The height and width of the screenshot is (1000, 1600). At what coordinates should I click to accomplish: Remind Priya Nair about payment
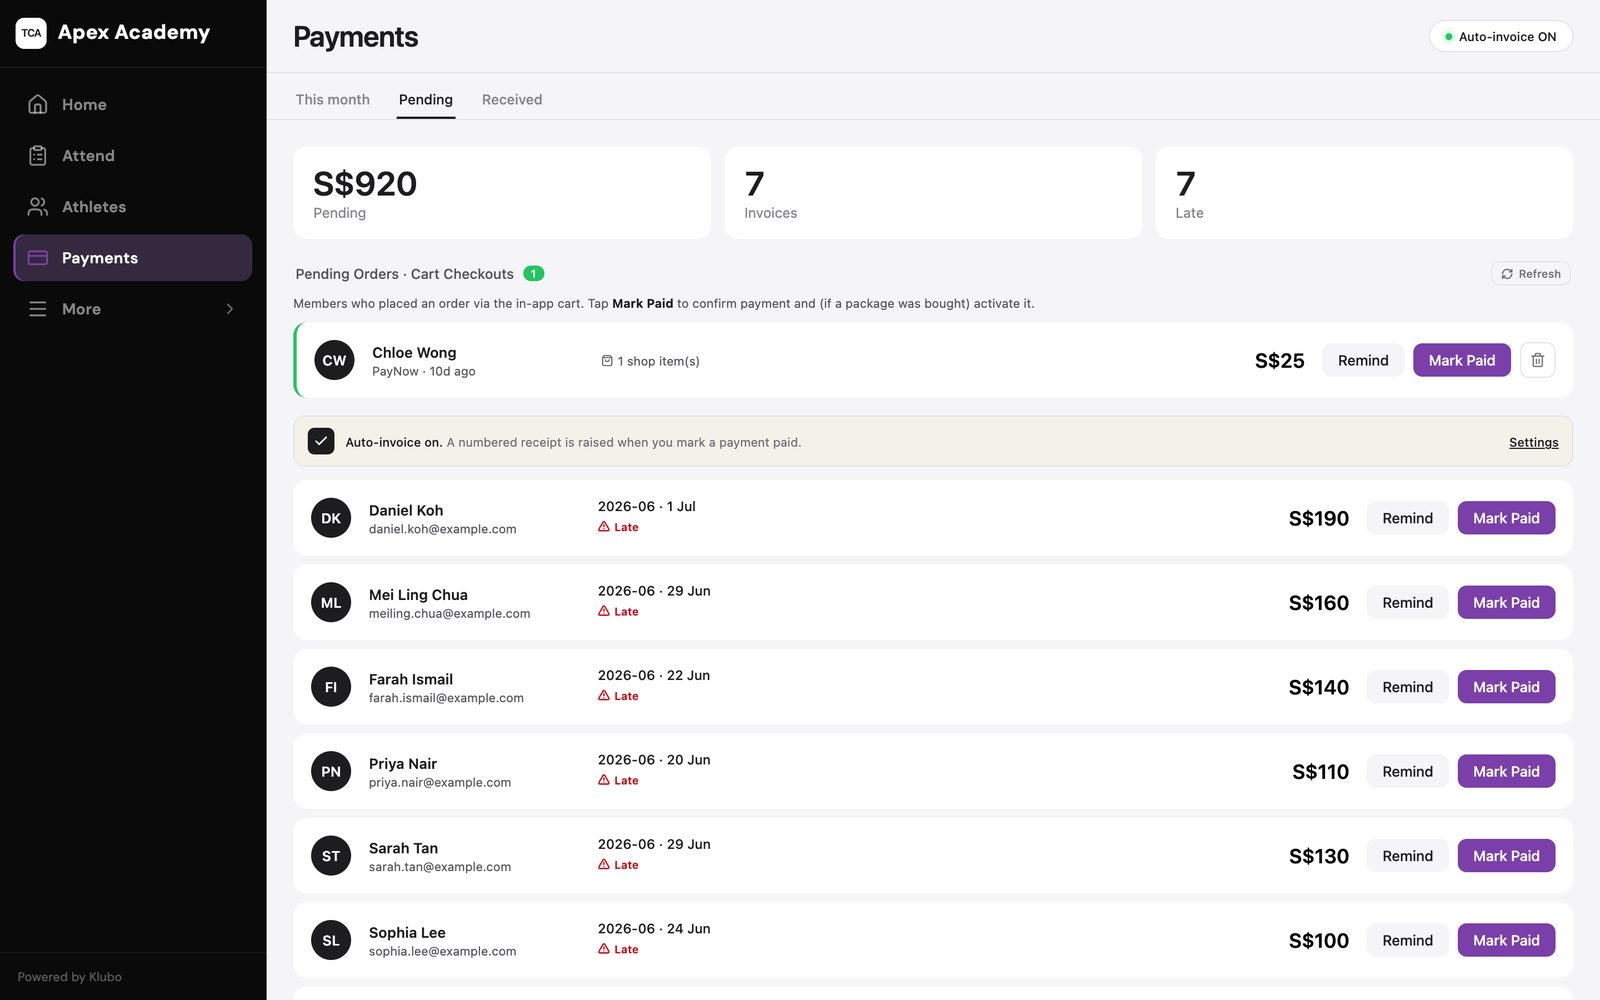pyautogui.click(x=1407, y=771)
